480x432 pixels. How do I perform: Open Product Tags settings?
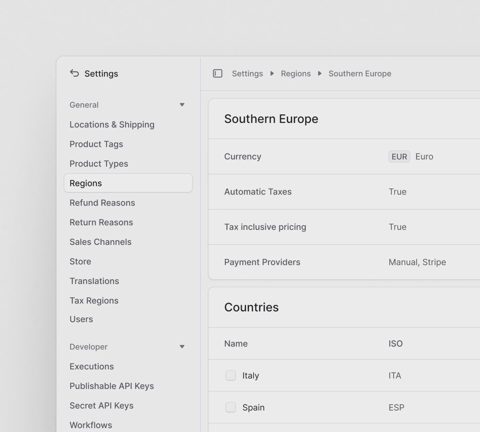(96, 144)
